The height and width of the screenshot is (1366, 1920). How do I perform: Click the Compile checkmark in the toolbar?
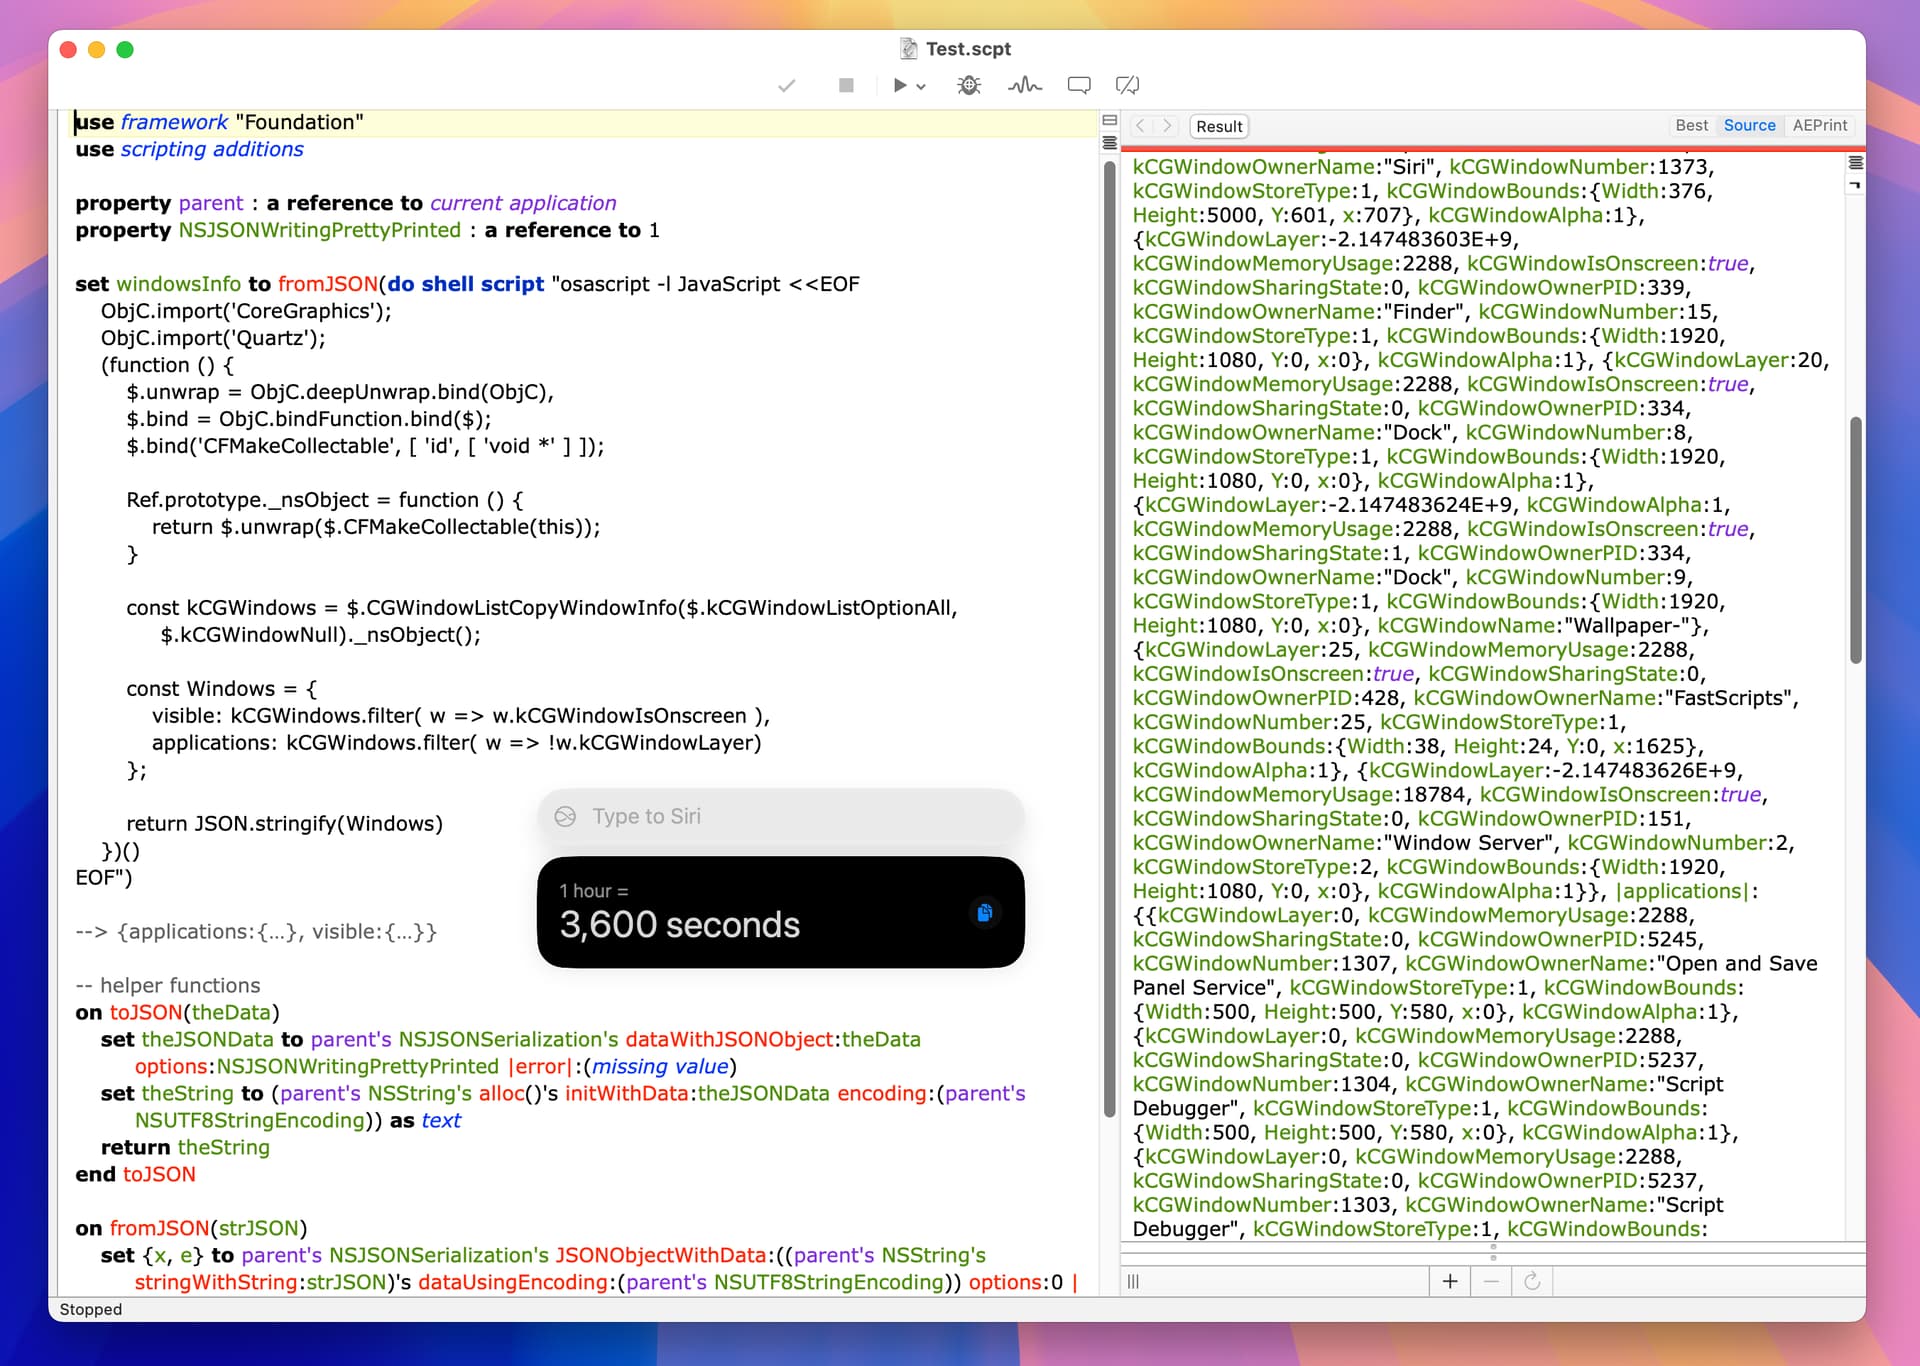point(787,86)
